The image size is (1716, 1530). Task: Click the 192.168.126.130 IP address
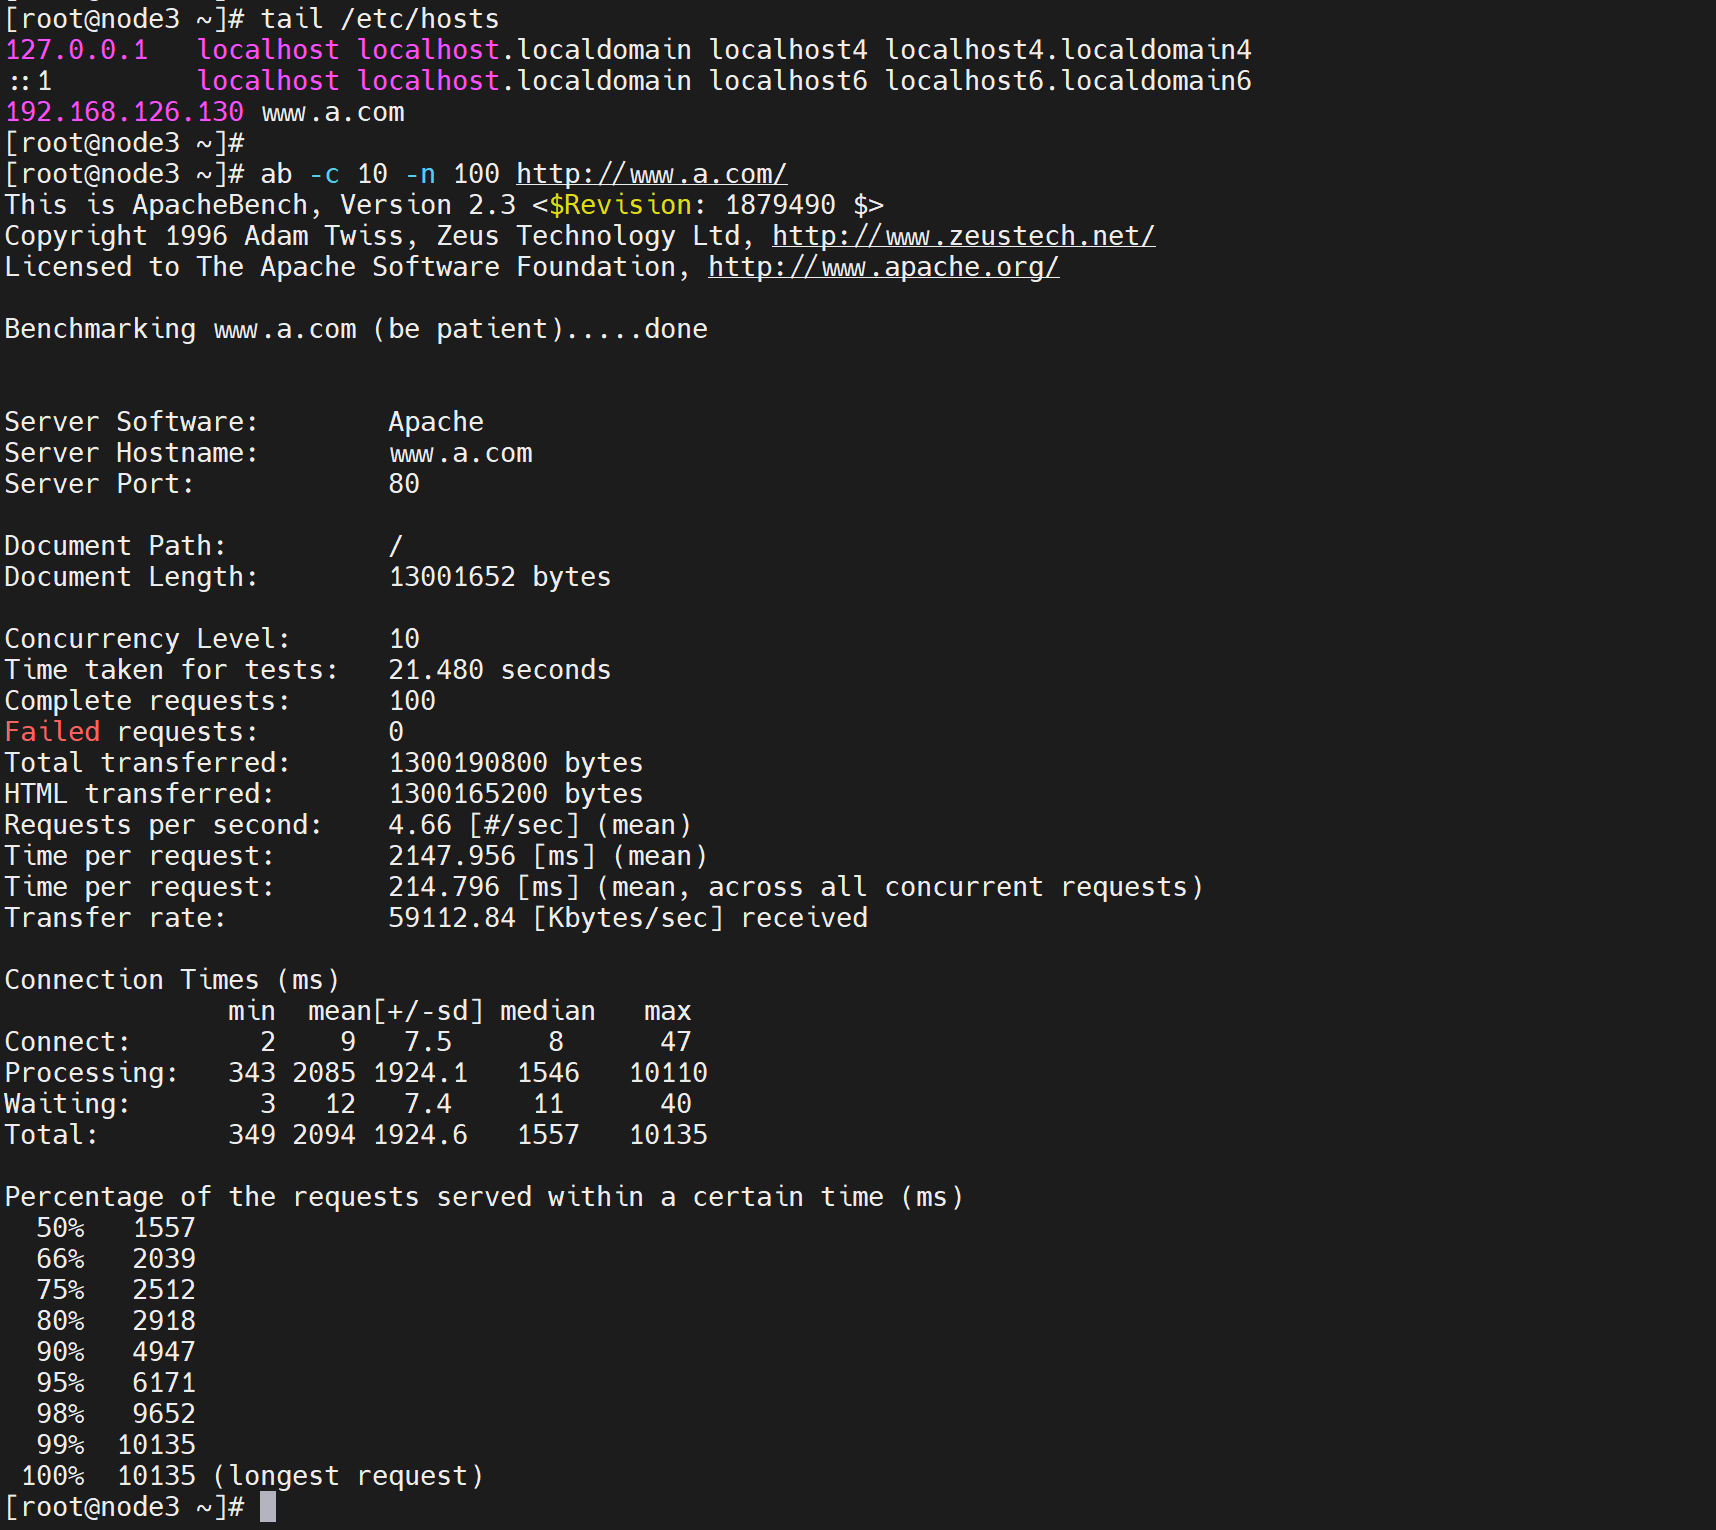(x=124, y=112)
